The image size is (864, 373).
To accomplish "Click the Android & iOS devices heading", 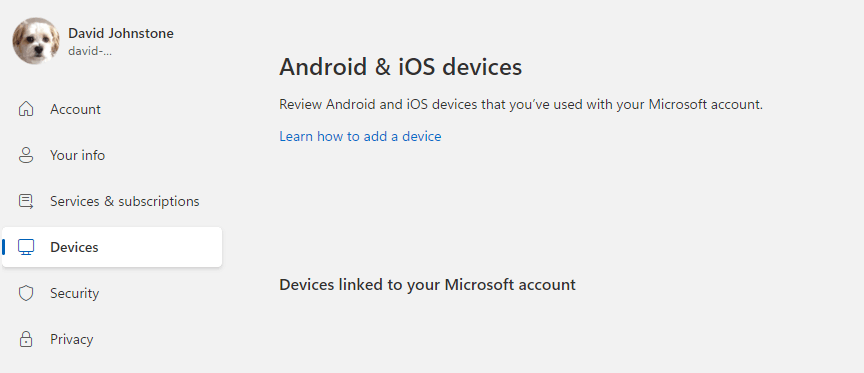I will [x=401, y=67].
